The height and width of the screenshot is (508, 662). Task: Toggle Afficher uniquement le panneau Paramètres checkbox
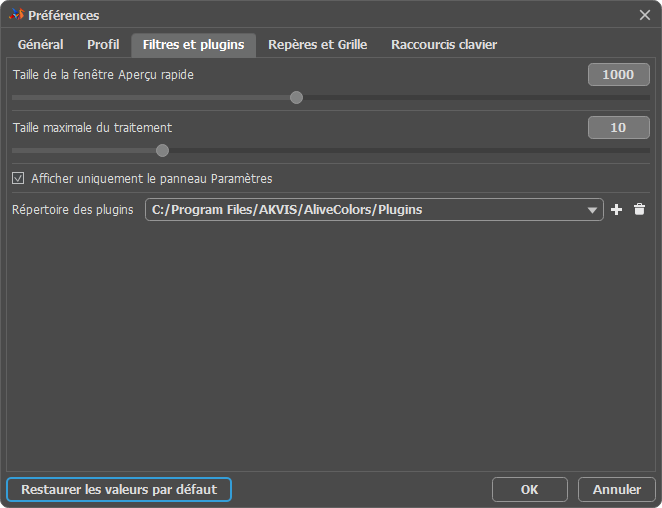pos(18,178)
